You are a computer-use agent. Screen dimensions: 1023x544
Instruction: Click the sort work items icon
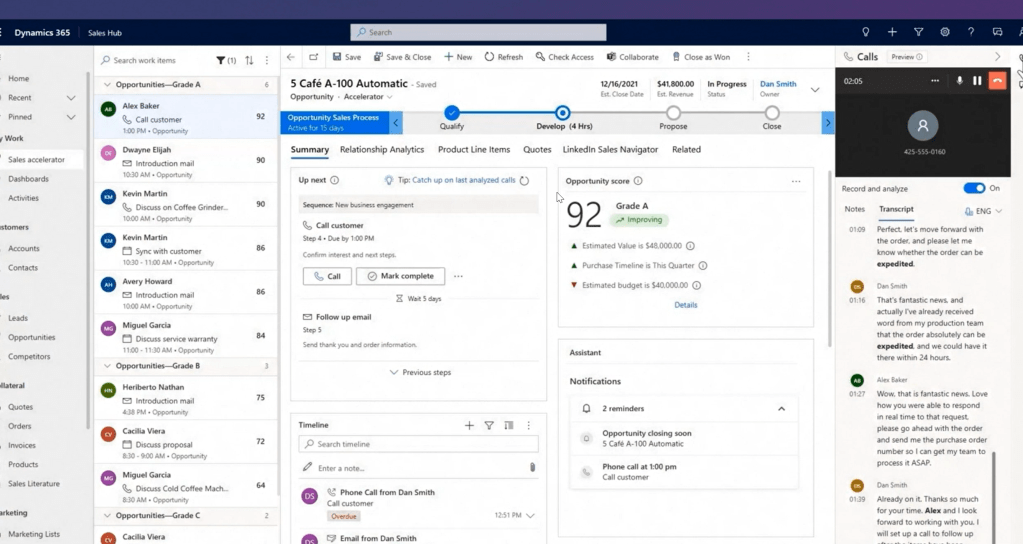click(249, 61)
